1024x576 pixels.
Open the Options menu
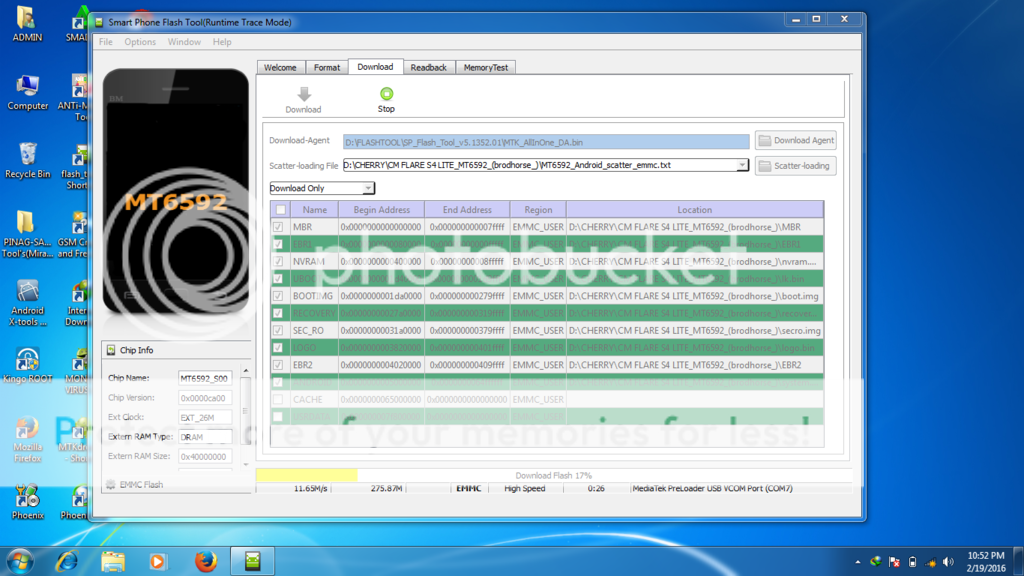tap(140, 42)
